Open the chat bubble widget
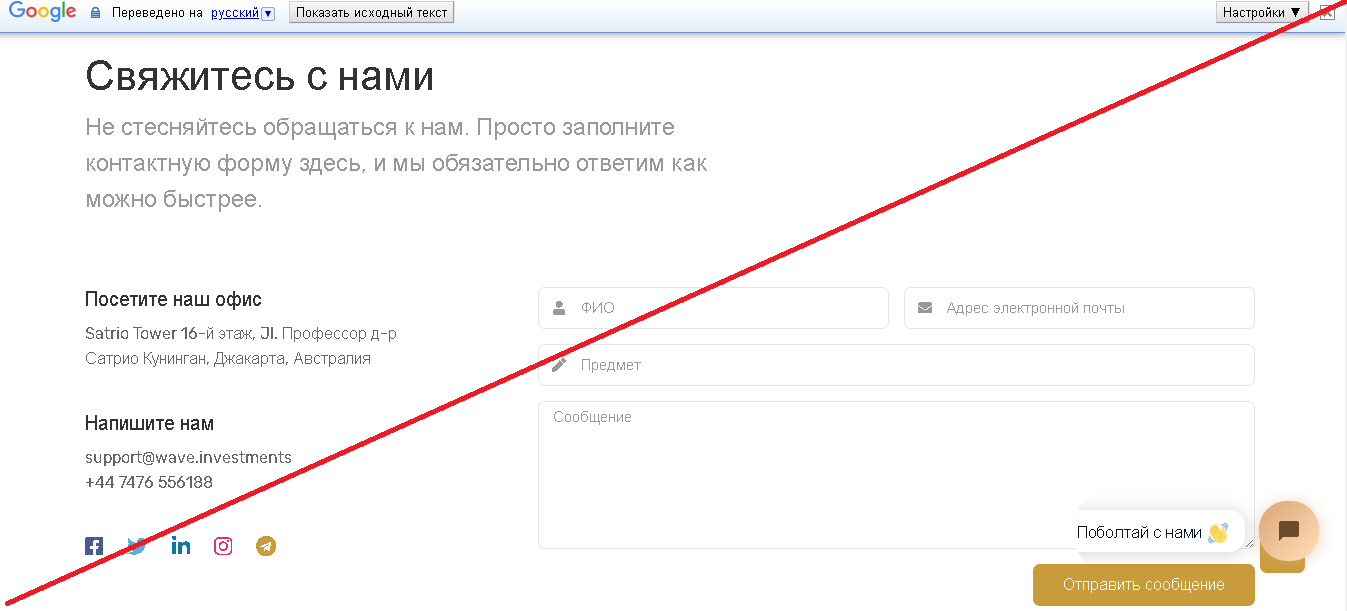 pos(1288,531)
